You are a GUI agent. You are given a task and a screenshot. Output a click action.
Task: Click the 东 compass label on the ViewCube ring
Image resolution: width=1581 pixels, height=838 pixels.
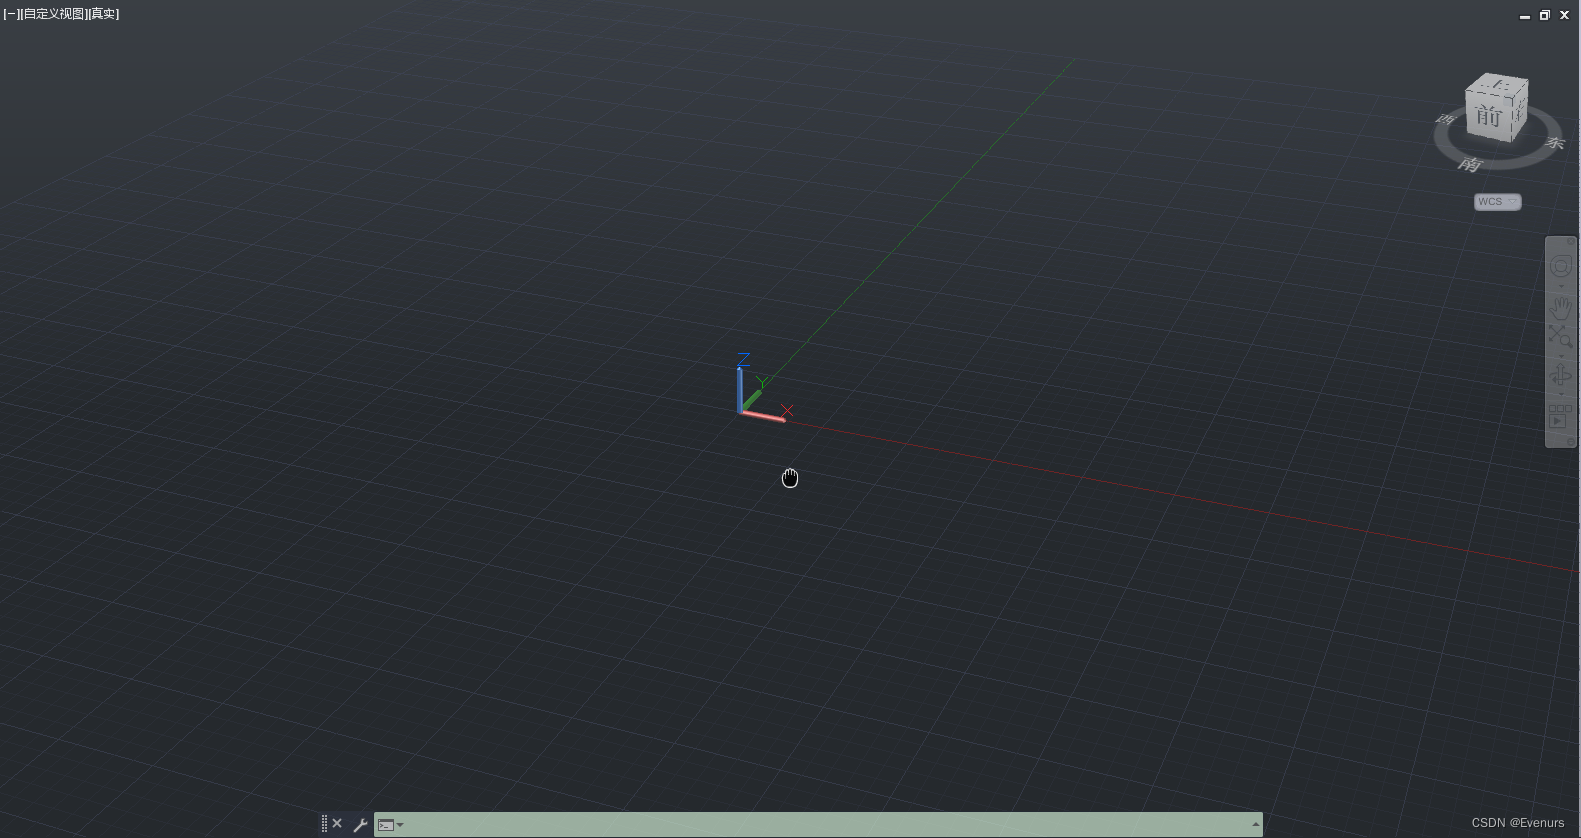(1554, 143)
